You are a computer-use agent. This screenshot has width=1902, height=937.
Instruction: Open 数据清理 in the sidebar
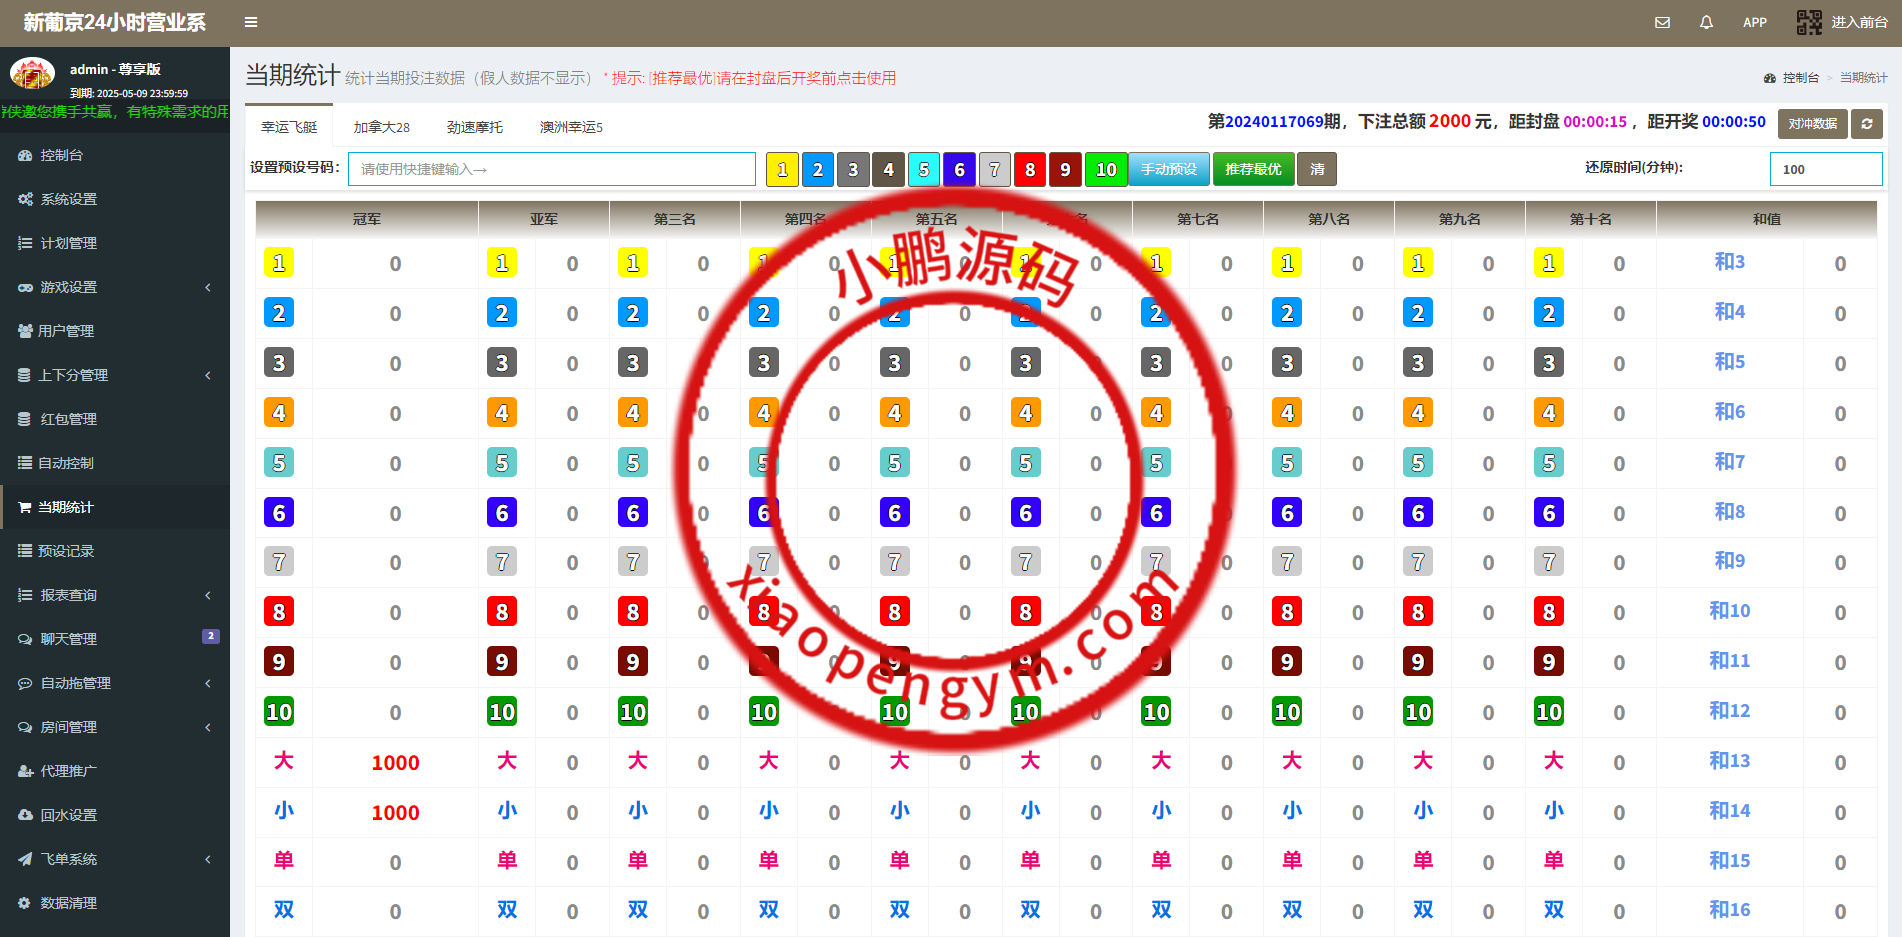[68, 903]
